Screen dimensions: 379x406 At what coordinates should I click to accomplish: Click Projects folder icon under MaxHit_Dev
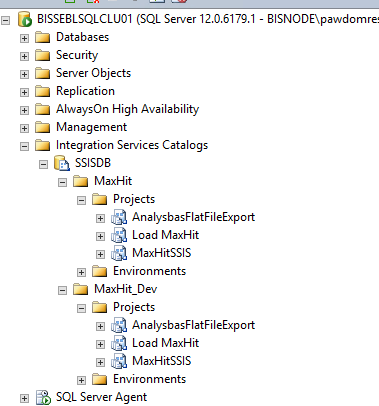(99, 307)
